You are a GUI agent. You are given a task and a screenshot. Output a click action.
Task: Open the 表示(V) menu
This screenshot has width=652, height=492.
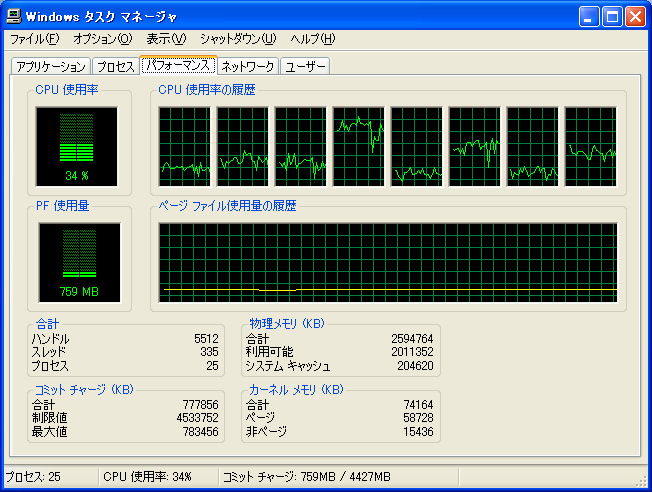(166, 39)
